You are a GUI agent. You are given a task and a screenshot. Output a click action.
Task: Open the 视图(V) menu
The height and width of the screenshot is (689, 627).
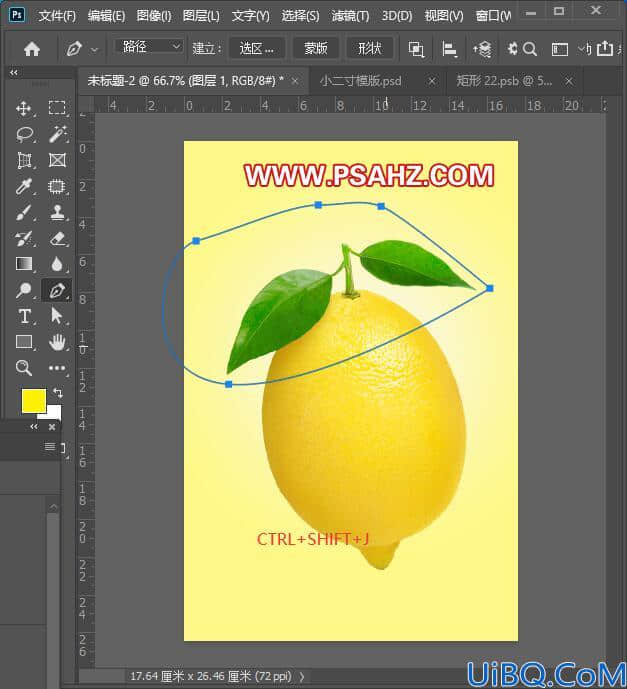(444, 16)
